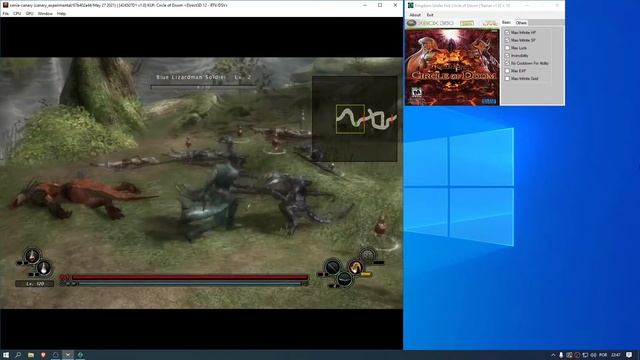Click the trainer window title bar icon
Image resolution: width=640 pixels, height=360 pixels.
[x=410, y=5]
